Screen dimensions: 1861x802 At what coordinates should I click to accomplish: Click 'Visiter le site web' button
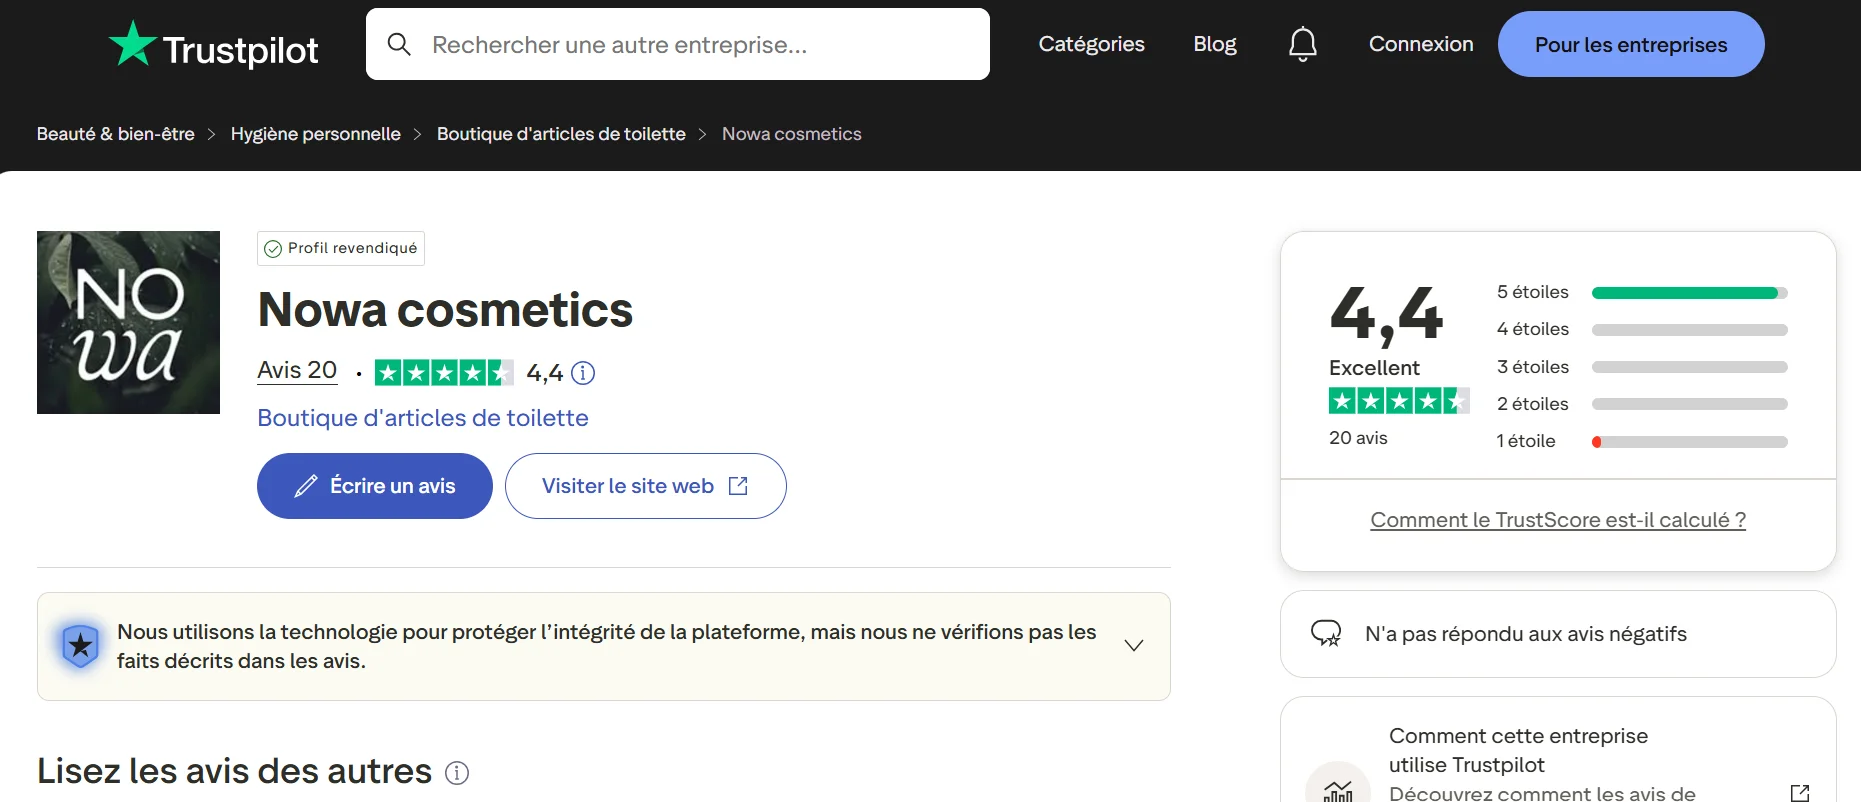coord(646,486)
